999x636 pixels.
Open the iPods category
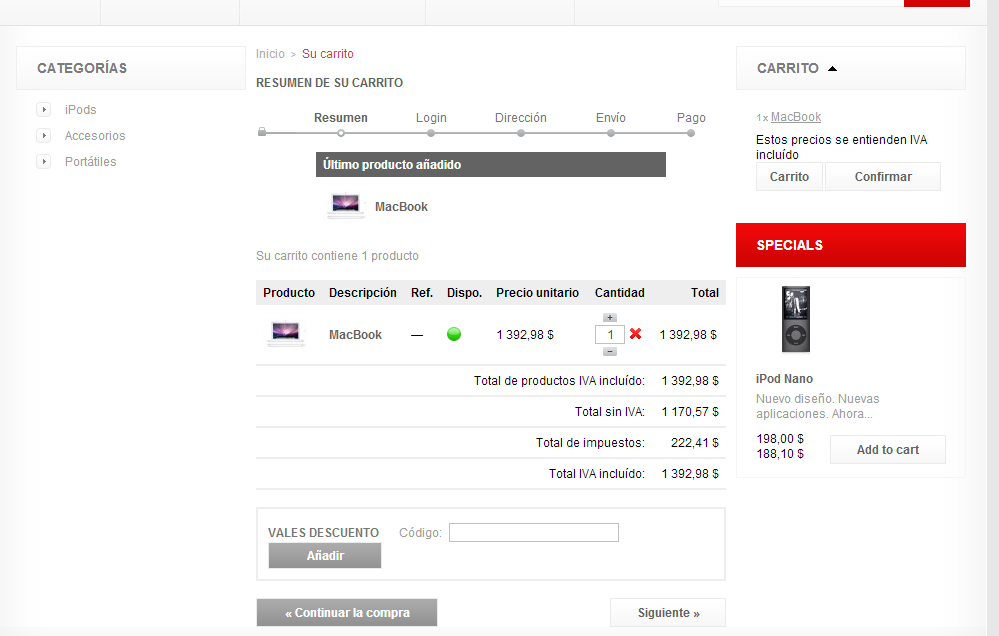pyautogui.click(x=80, y=110)
